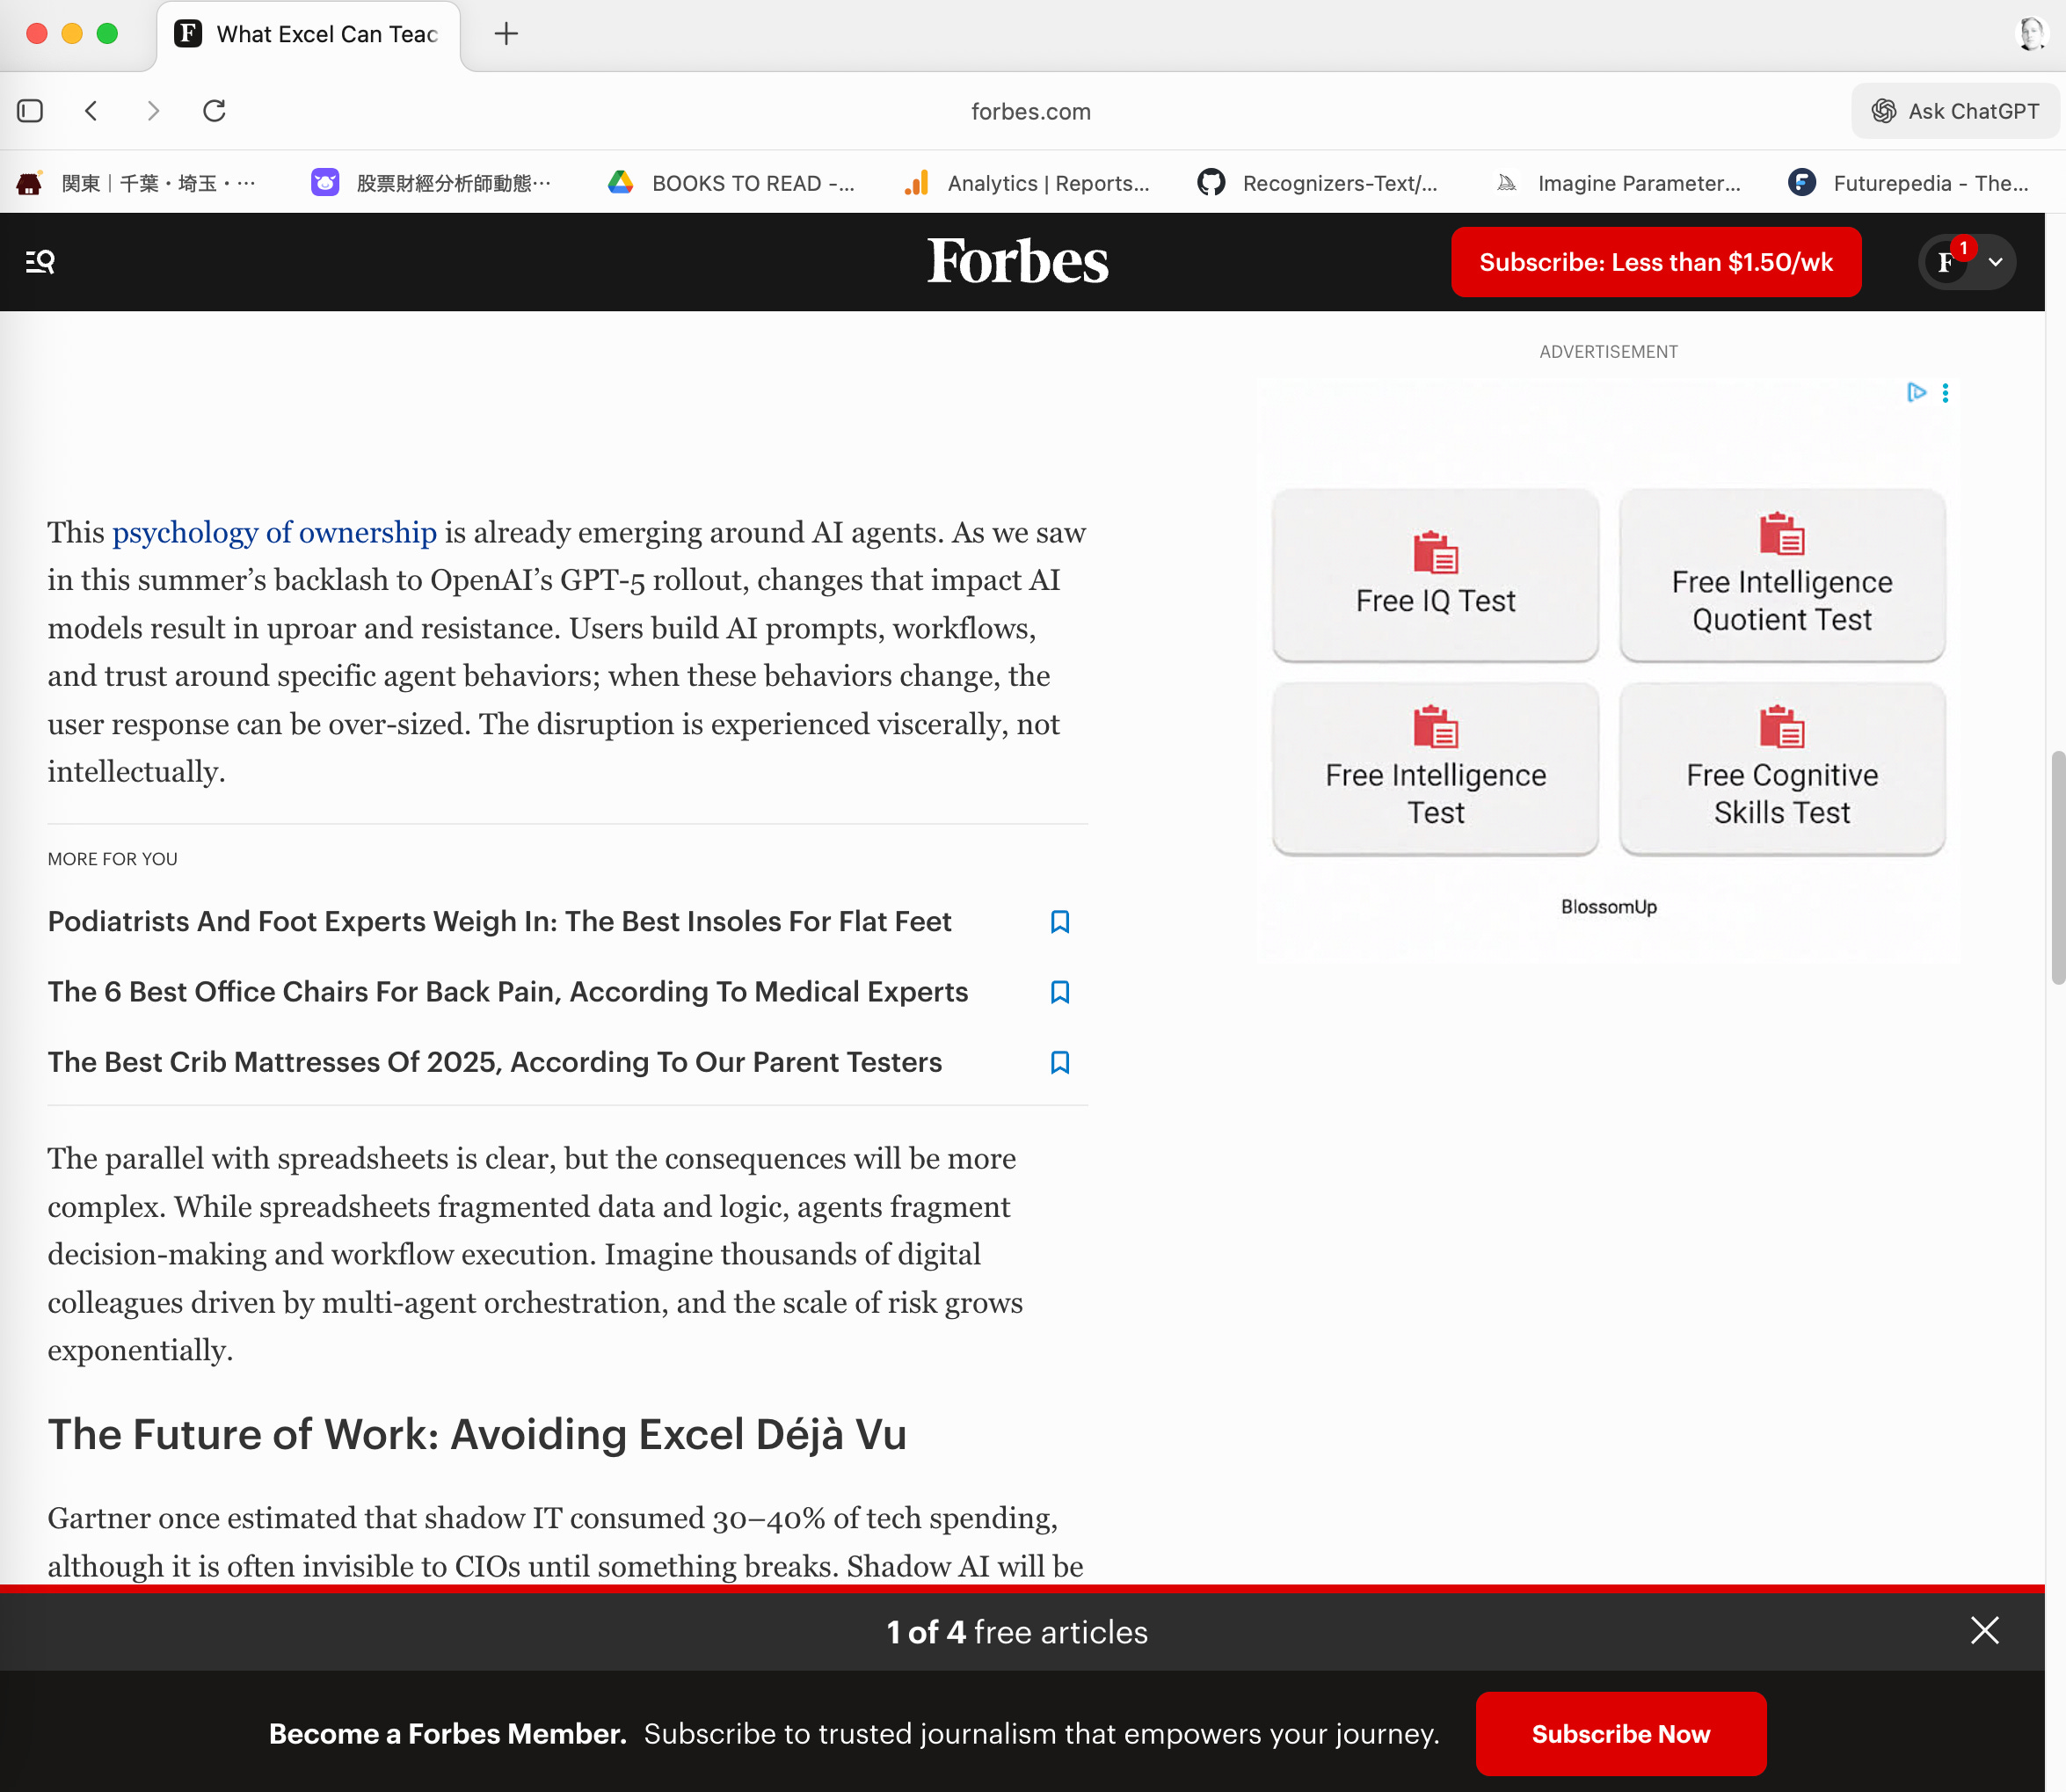The height and width of the screenshot is (1792, 2066).
Task: Expand the Forbes account dropdown chevron
Action: tap(1995, 262)
